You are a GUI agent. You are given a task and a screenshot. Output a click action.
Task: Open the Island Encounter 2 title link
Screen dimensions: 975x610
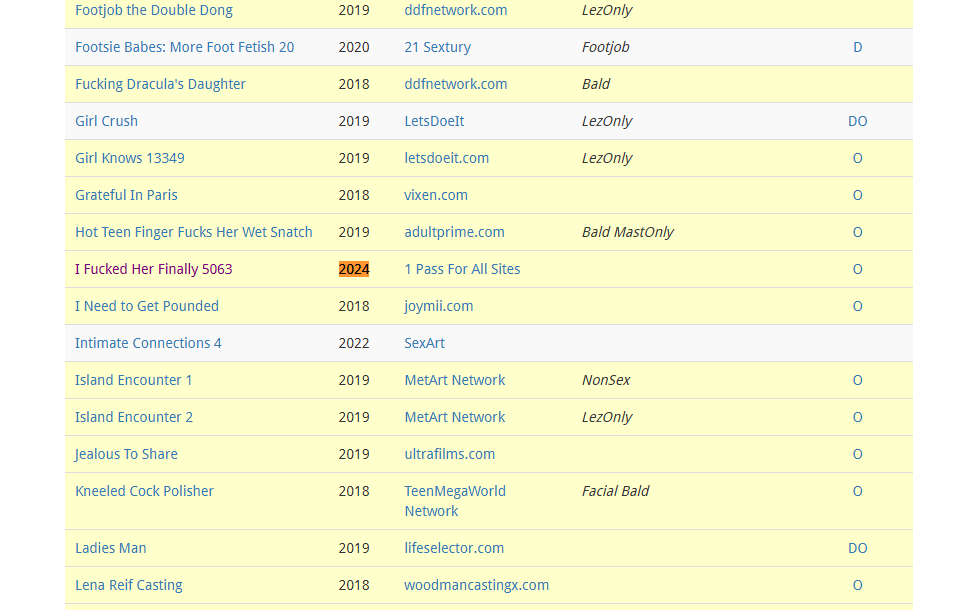(x=134, y=417)
